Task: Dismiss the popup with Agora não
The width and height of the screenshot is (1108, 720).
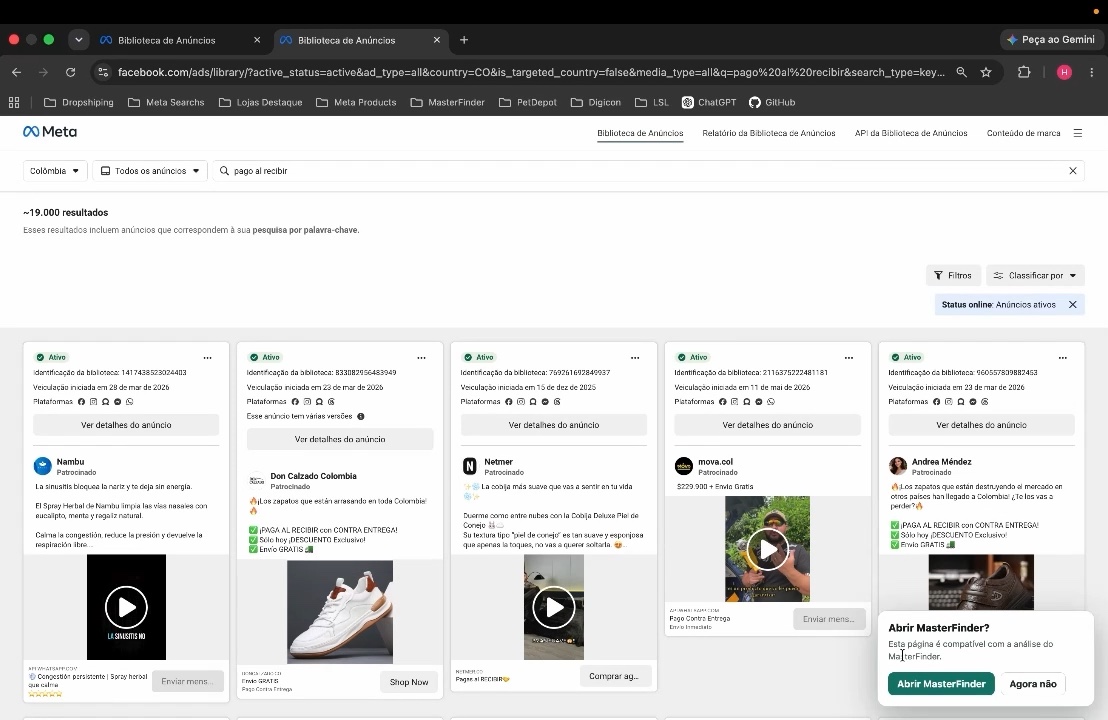Action: pyautogui.click(x=1033, y=683)
